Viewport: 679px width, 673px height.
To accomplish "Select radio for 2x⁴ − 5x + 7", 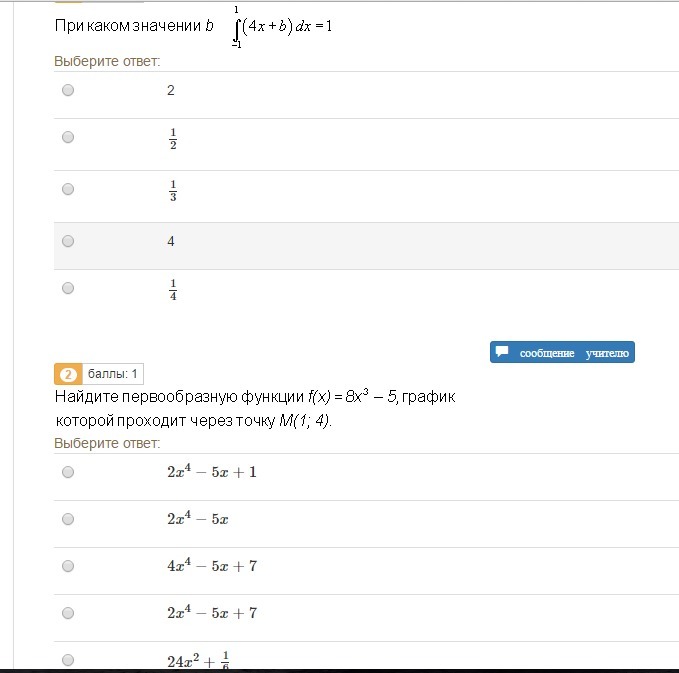I will tap(68, 613).
